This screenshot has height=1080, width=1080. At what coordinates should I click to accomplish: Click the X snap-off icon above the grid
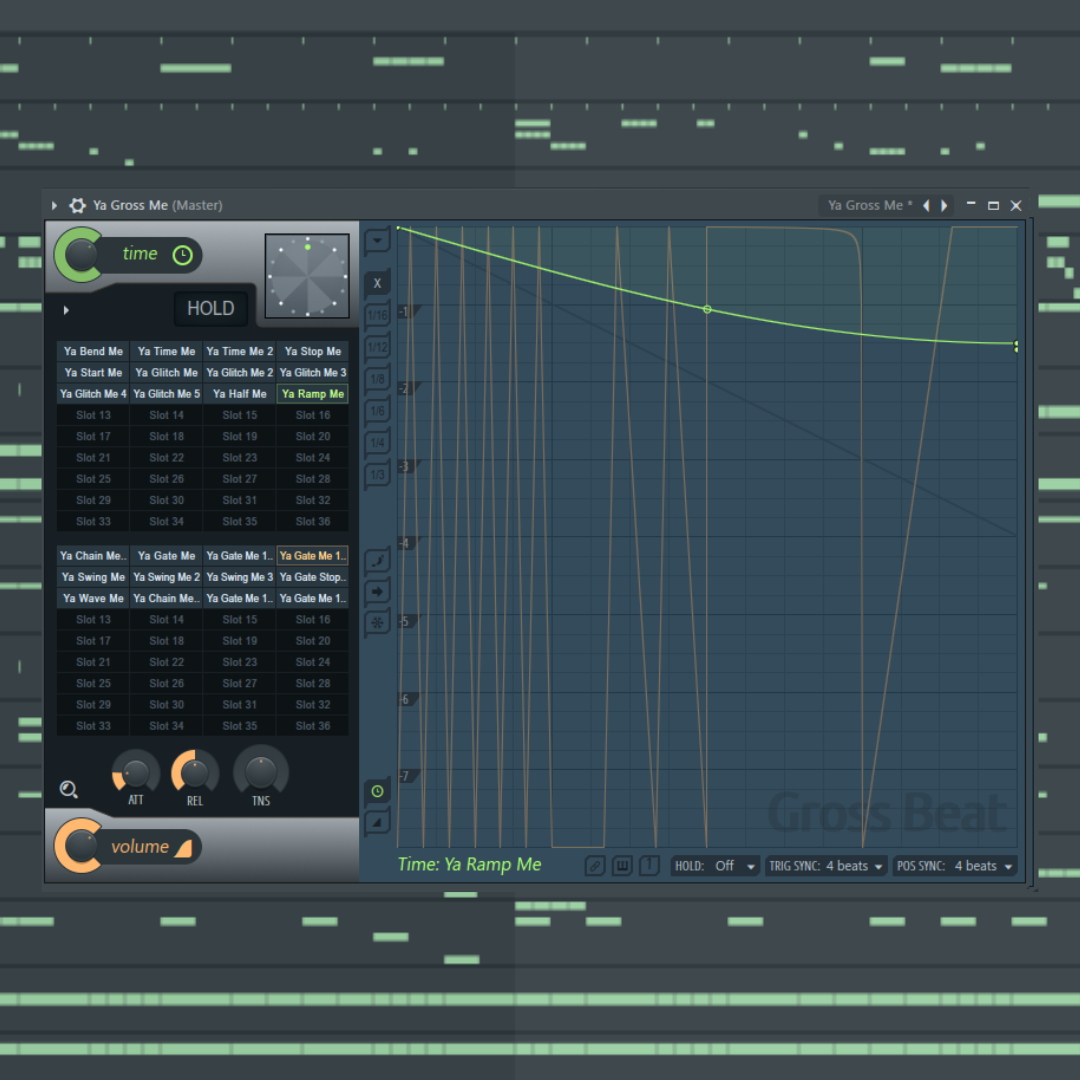(377, 283)
